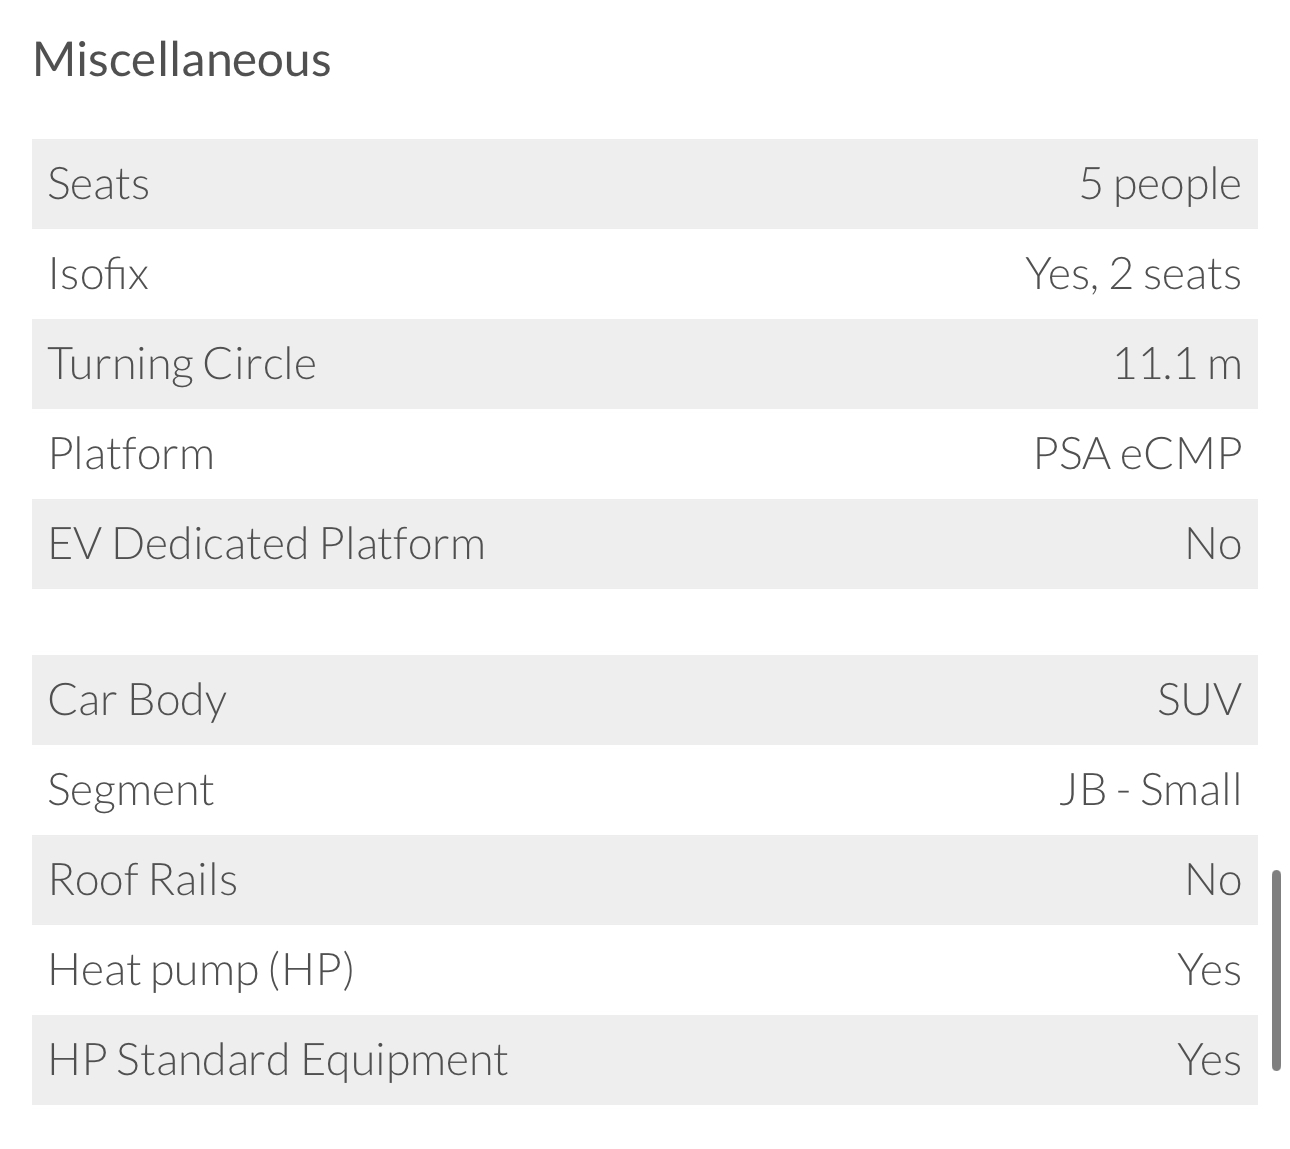Click the vertical scrollbar thumb
Viewport: 1290px width, 1149px height.
tap(1275, 970)
